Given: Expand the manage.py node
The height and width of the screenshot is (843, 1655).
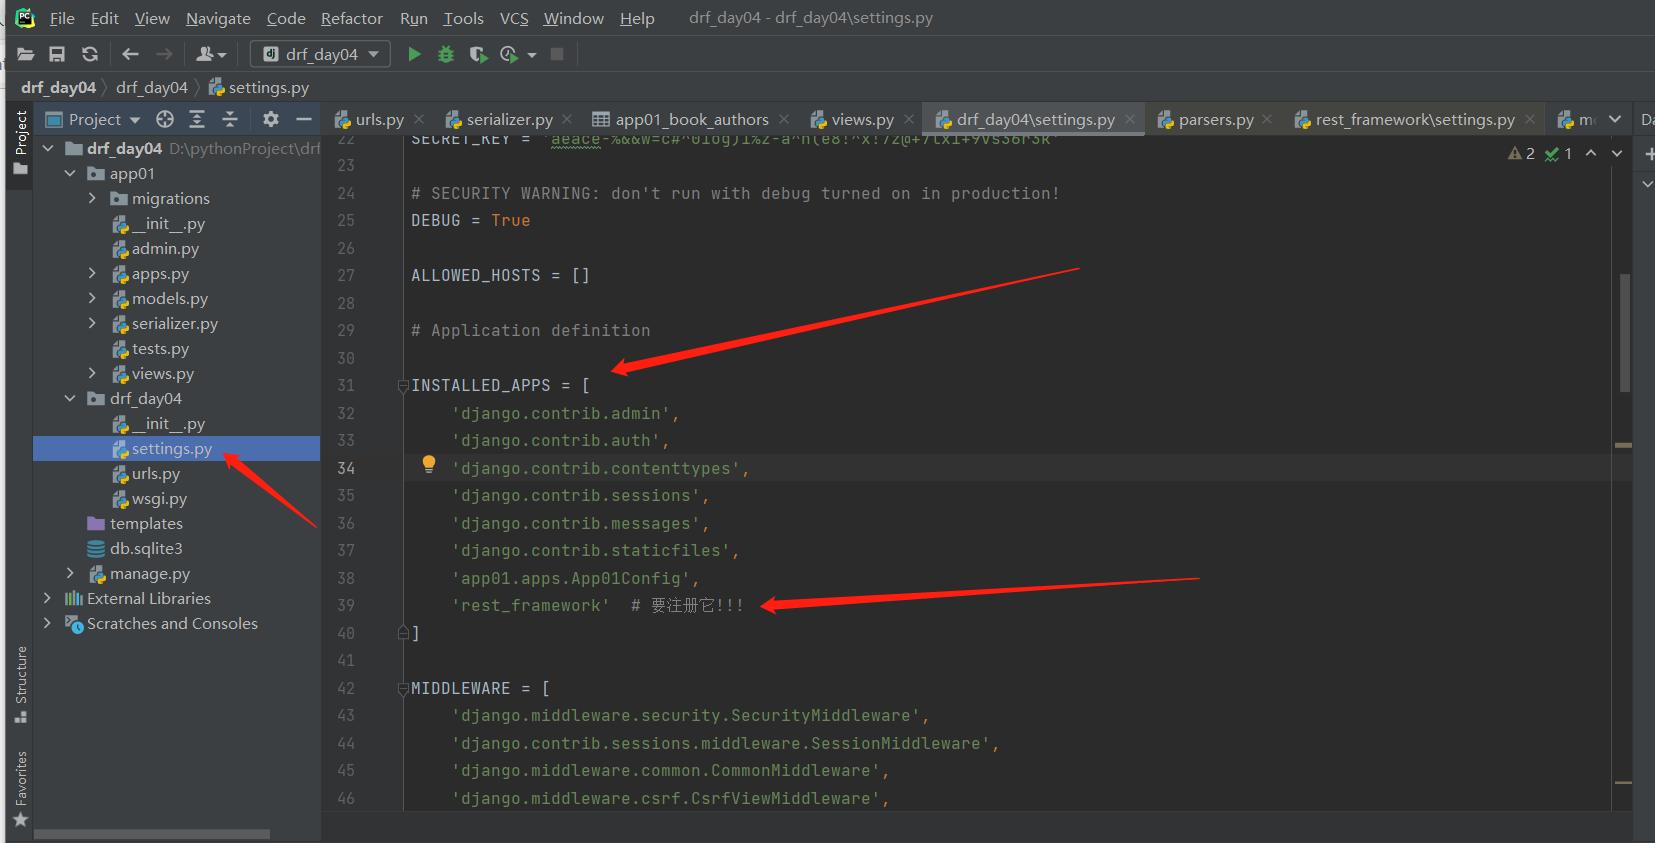Looking at the screenshot, I should (x=70, y=573).
